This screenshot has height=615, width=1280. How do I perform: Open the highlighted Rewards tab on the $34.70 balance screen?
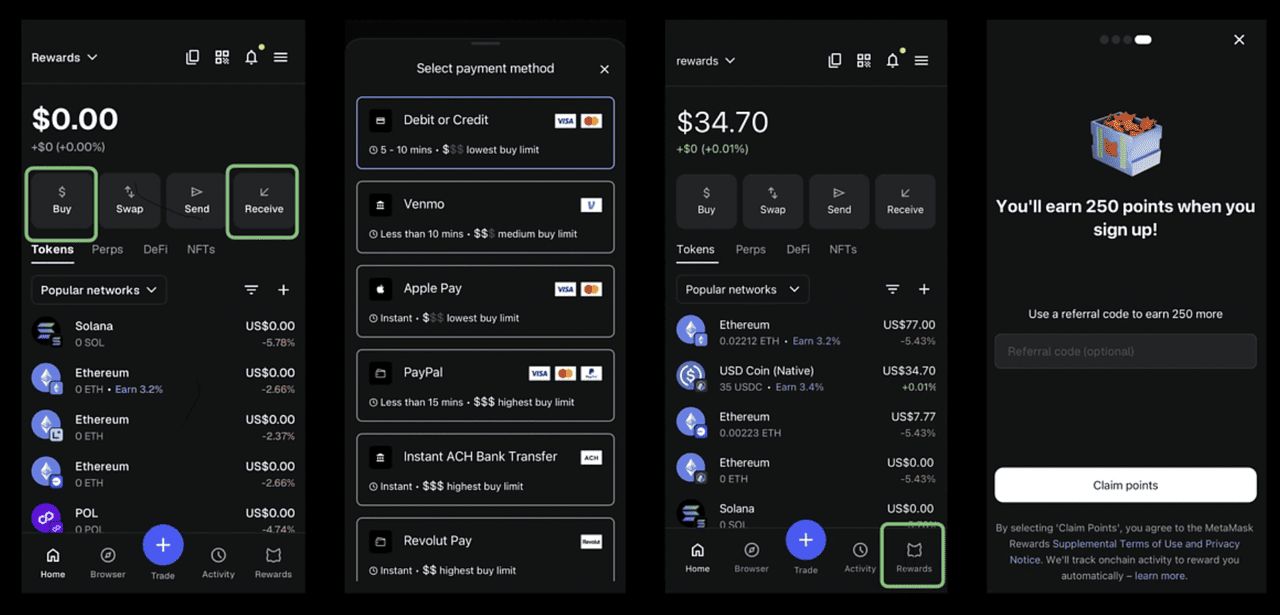[x=914, y=556]
